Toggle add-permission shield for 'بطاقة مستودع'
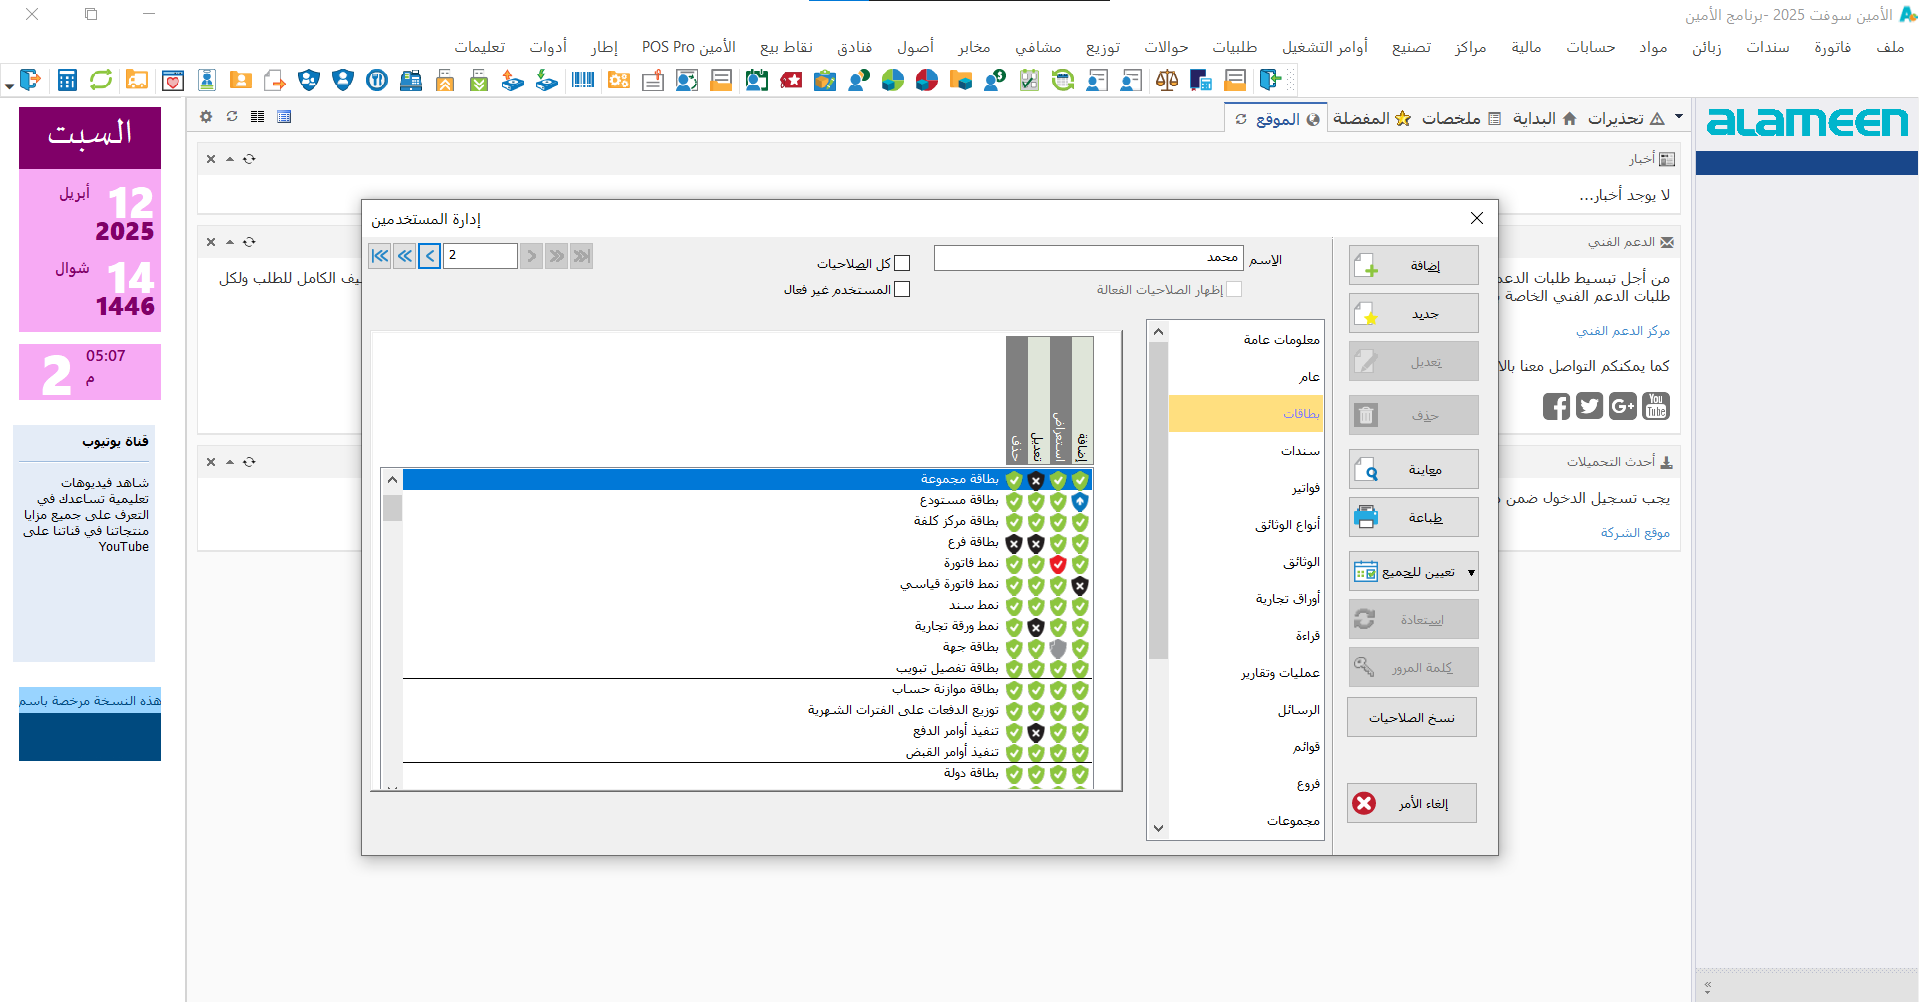This screenshot has height=1002, width=1920. click(x=1080, y=501)
